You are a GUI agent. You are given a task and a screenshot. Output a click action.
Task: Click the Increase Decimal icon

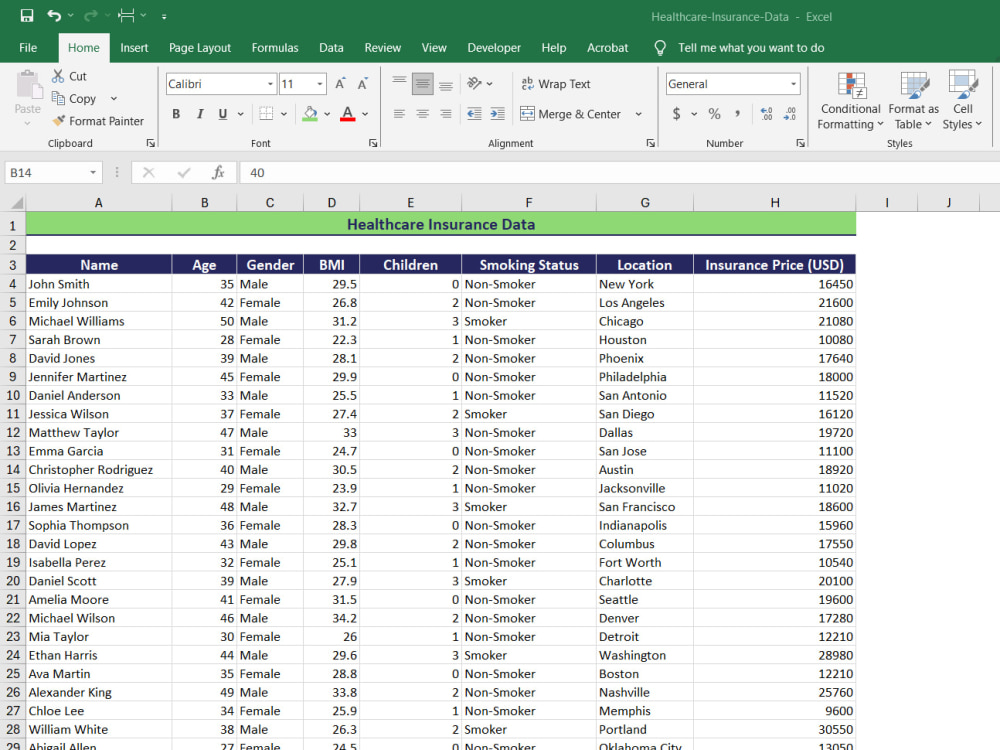(x=767, y=114)
